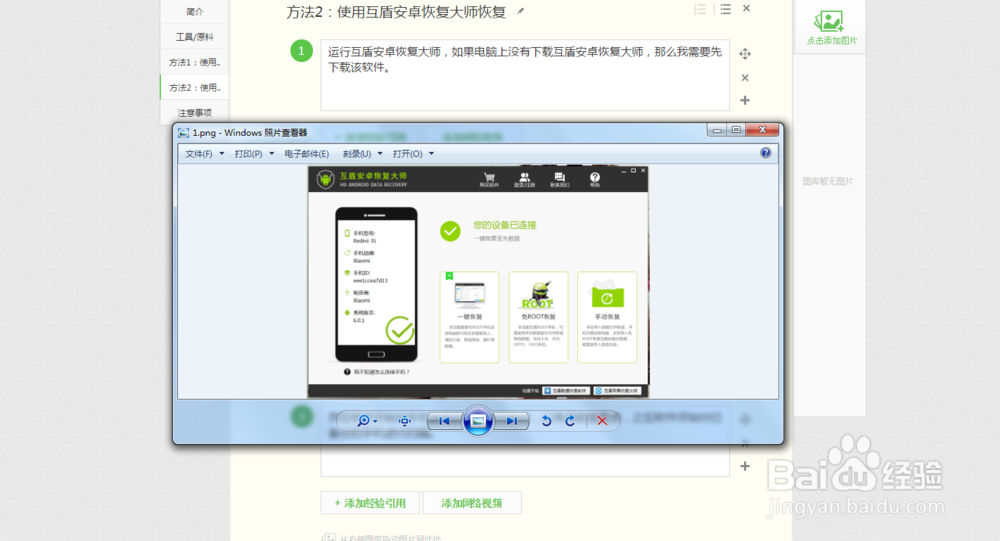Click the 添加网络视频 button

point(472,503)
